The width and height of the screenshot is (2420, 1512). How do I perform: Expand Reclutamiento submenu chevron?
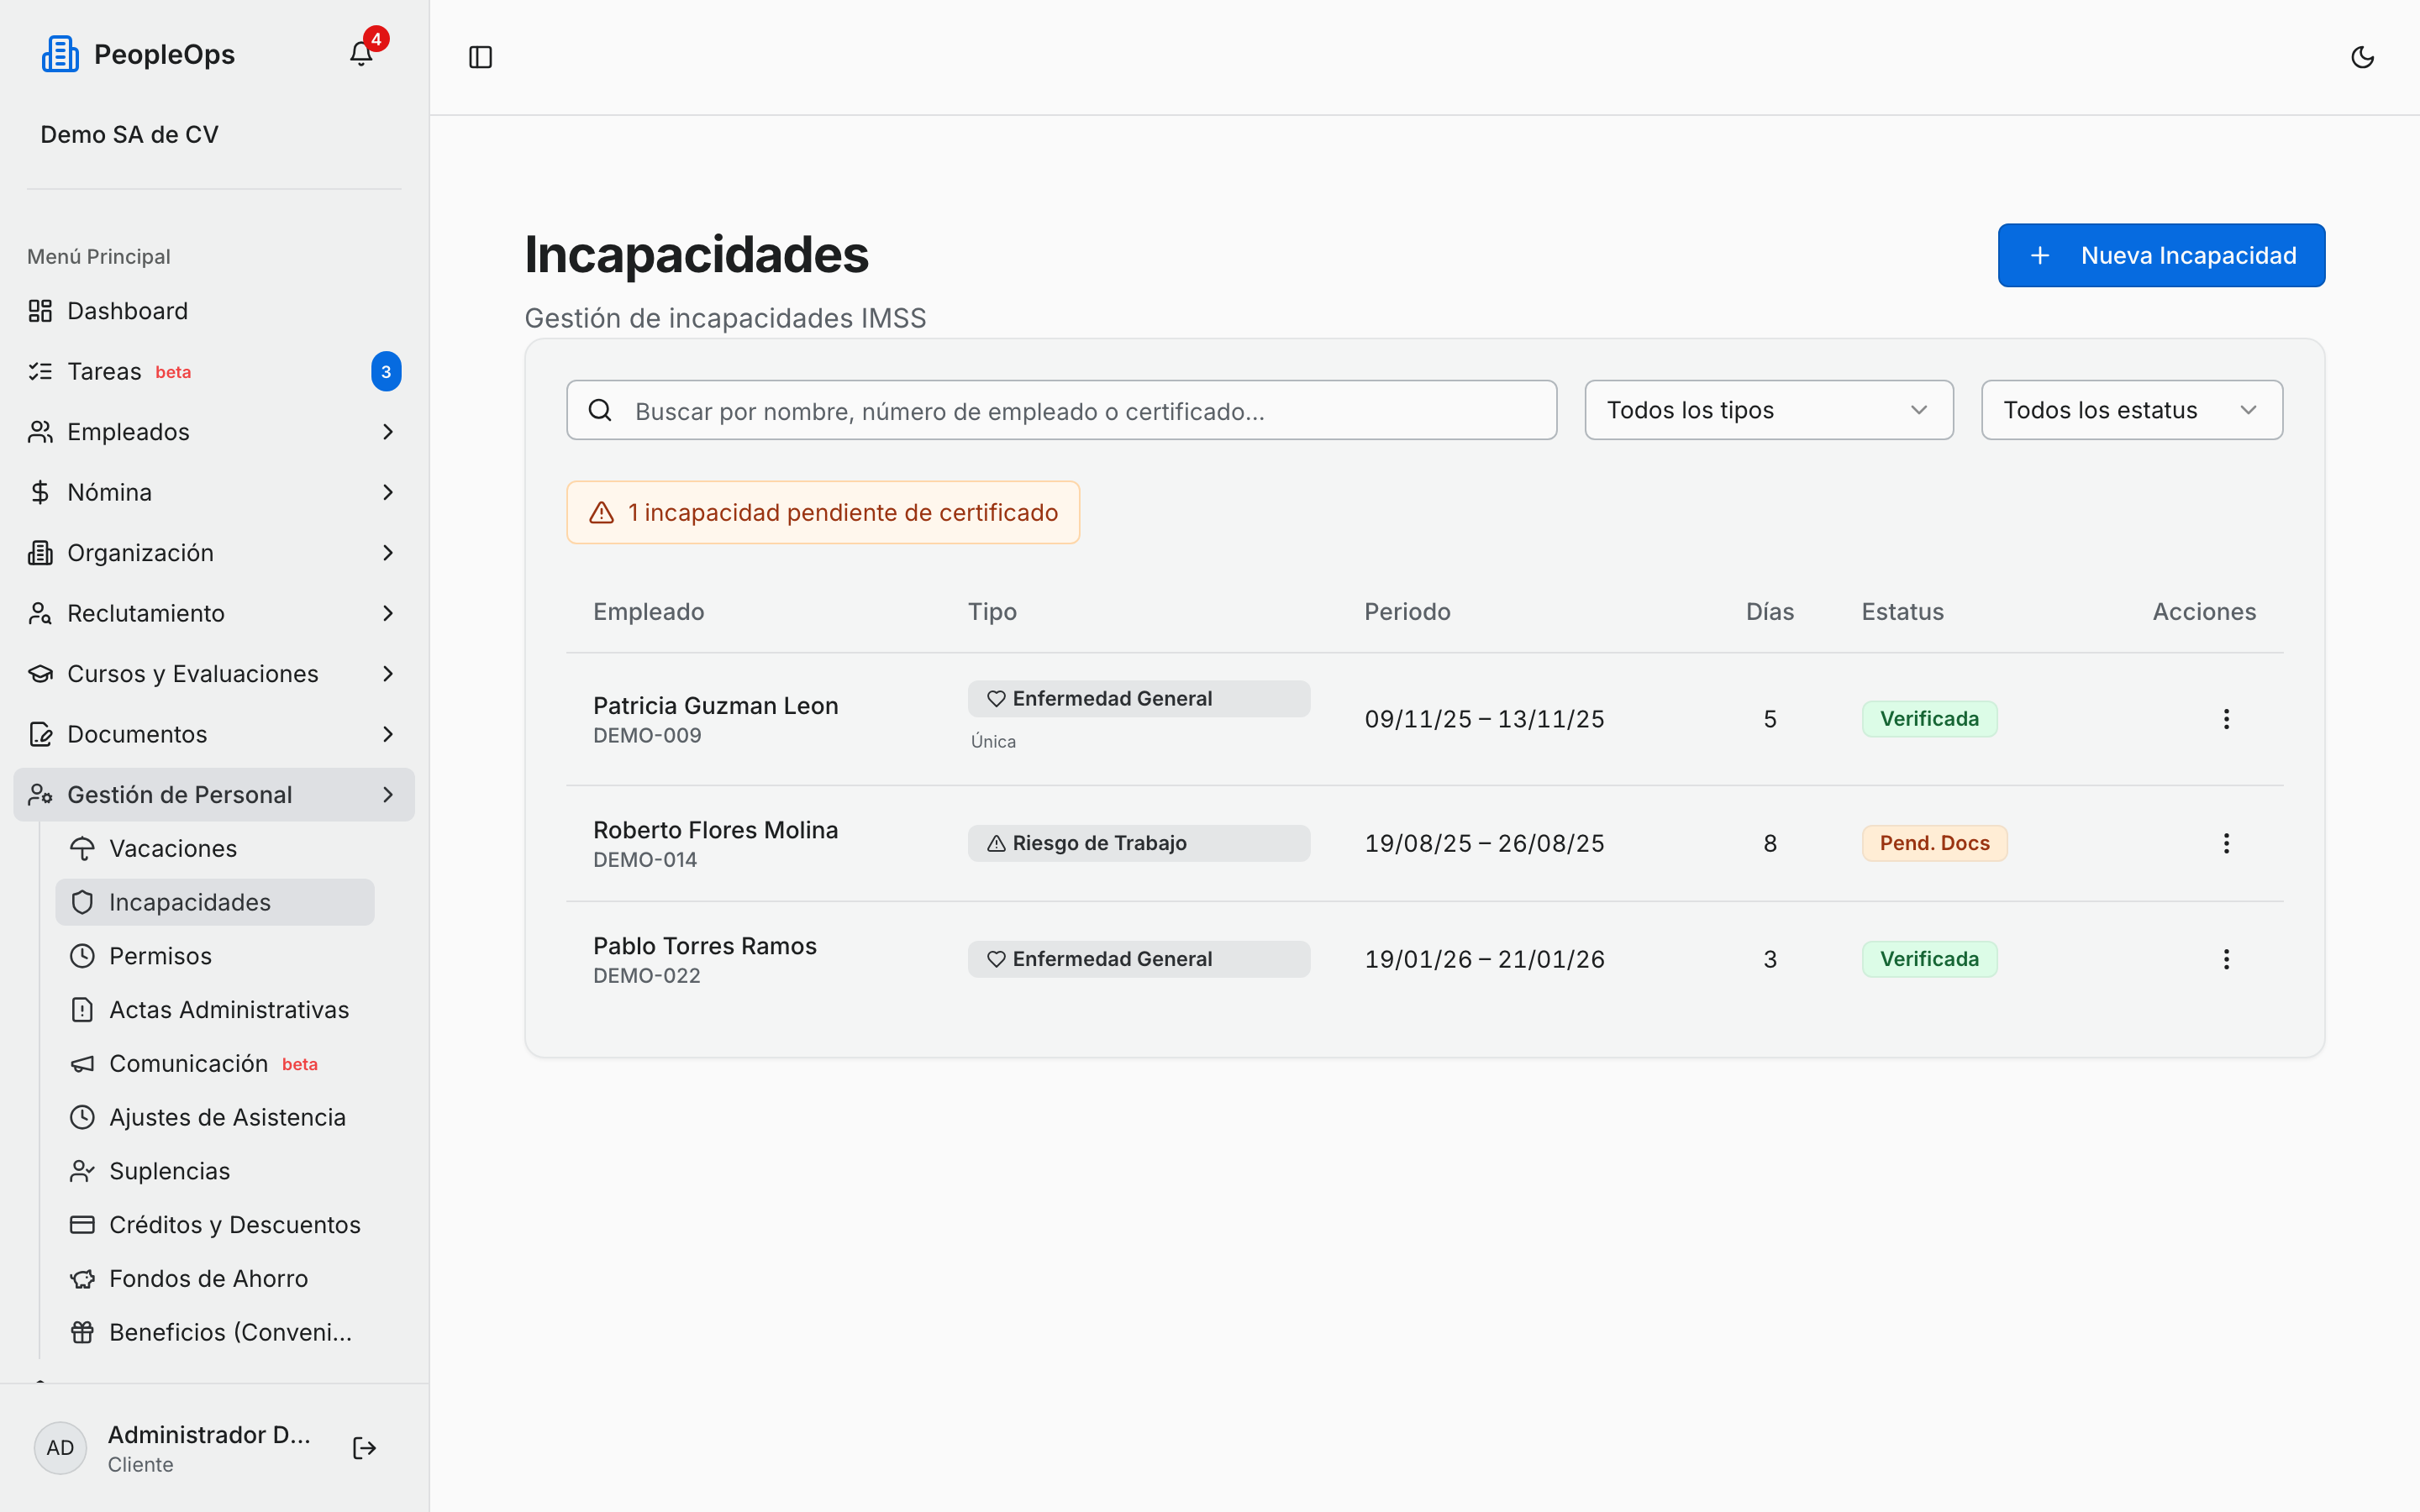click(x=388, y=613)
